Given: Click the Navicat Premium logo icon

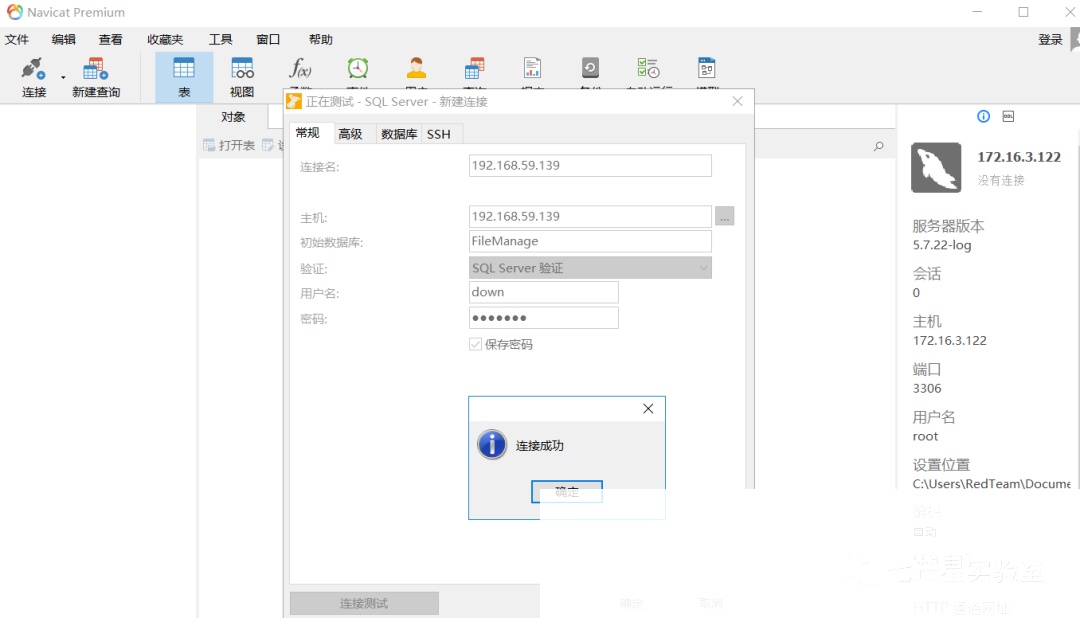Looking at the screenshot, I should 14,12.
